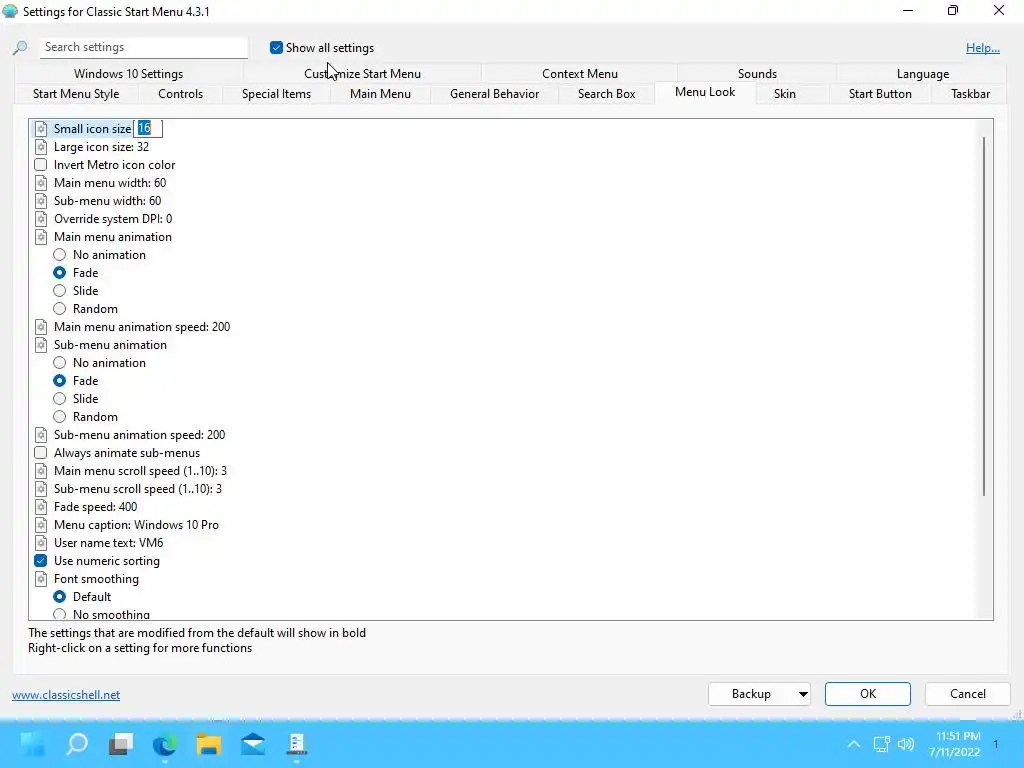Screen dimensions: 1024x768
Task: Click the icon beside Main menu animation heading
Action: click(40, 237)
